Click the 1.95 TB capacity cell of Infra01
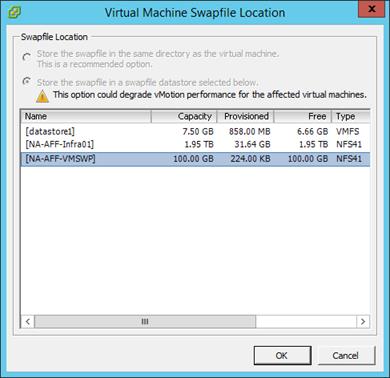 199,144
